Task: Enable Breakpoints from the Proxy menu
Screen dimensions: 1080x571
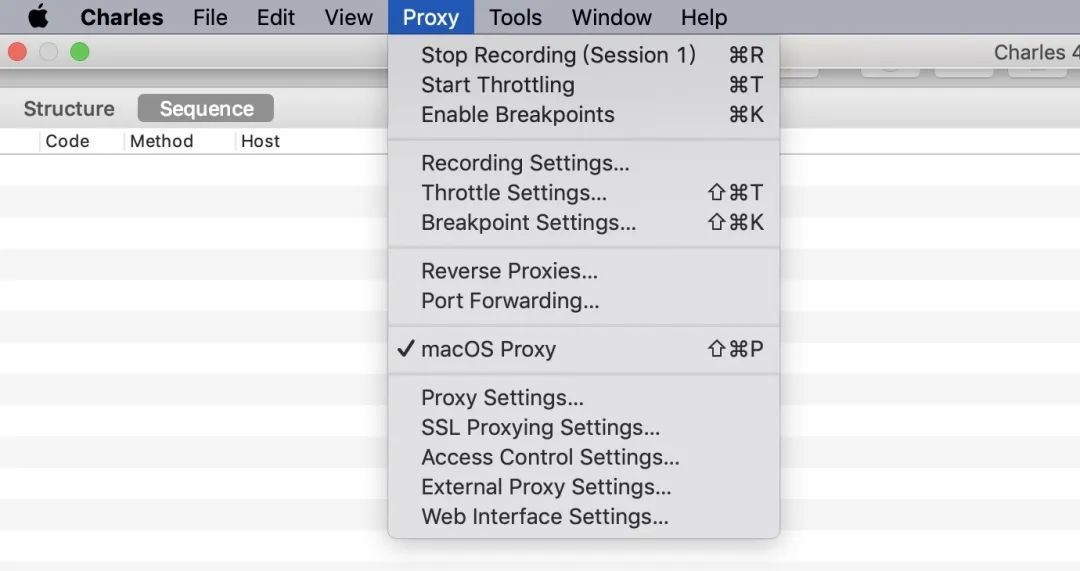Action: [x=517, y=114]
